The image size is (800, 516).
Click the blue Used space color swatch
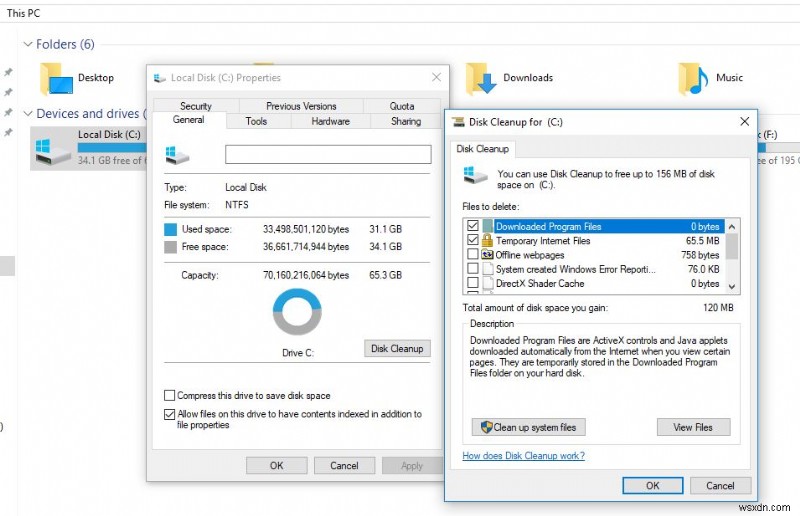(170, 230)
